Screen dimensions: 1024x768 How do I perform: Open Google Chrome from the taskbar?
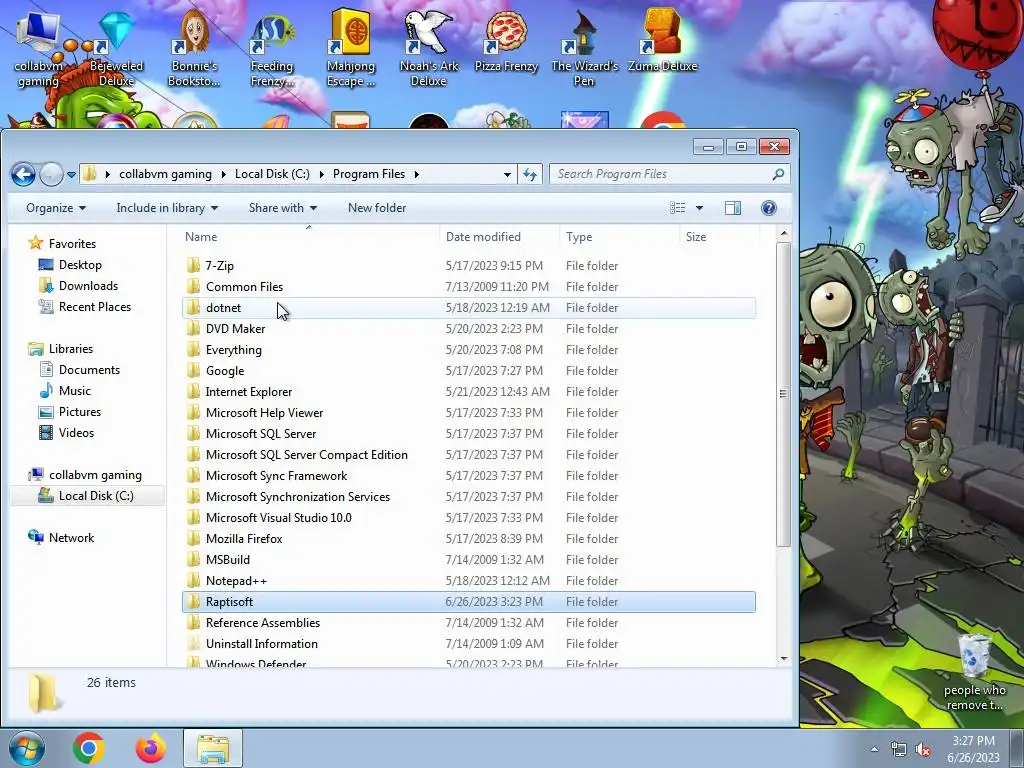click(89, 748)
